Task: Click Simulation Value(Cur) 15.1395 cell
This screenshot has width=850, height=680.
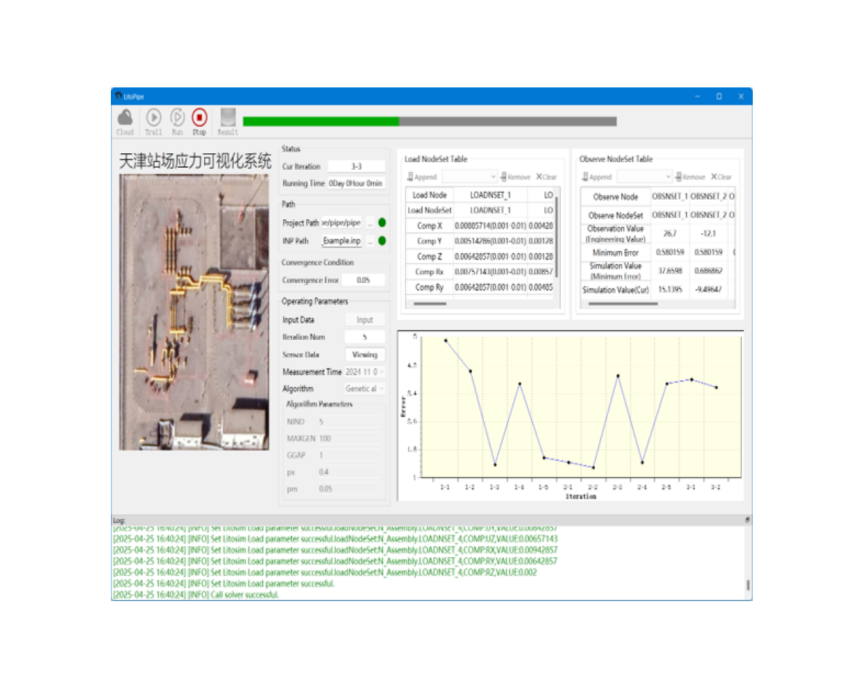Action: tap(669, 290)
